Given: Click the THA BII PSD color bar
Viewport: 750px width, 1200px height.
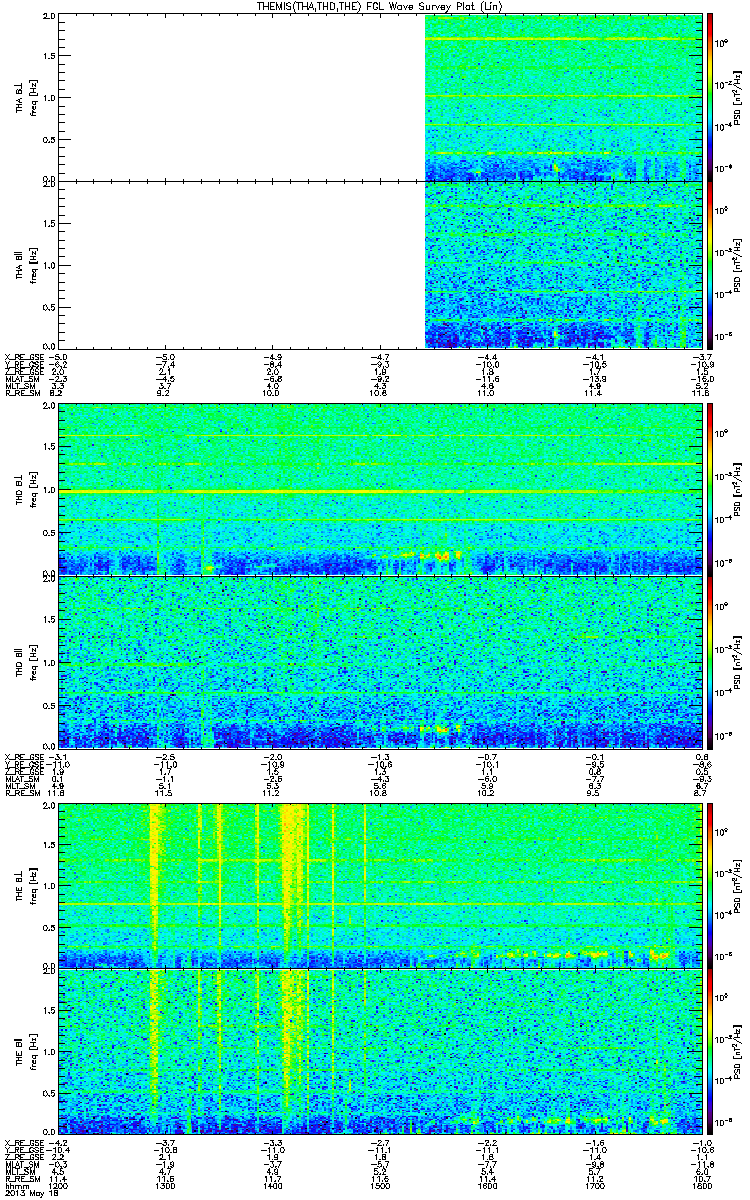Looking at the screenshot, I should pos(710,264).
